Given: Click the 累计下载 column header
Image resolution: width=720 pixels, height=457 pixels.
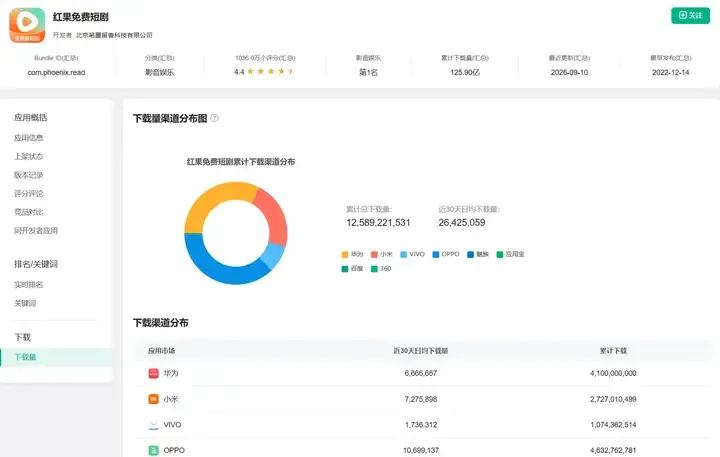Looking at the screenshot, I should pyautogui.click(x=613, y=351).
